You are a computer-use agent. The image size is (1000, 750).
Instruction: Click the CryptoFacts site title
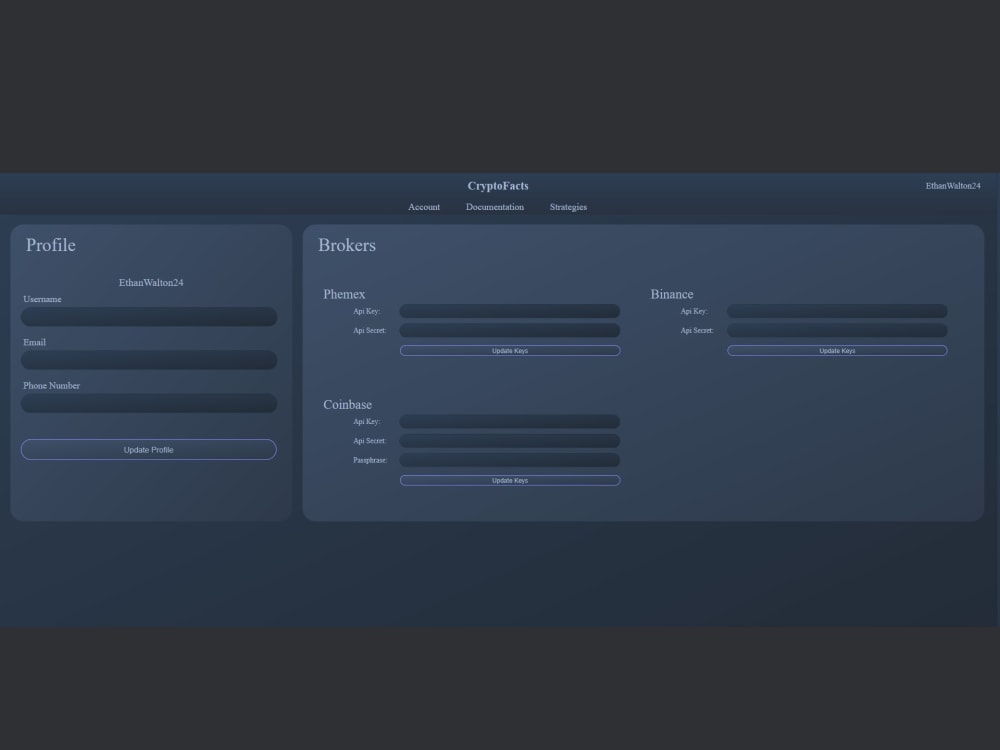[499, 186]
